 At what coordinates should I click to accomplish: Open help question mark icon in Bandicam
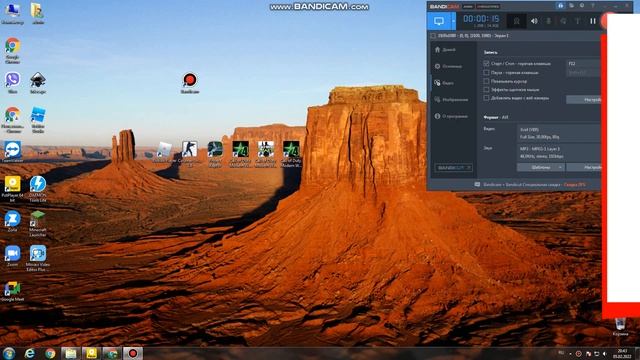[x=593, y=6]
